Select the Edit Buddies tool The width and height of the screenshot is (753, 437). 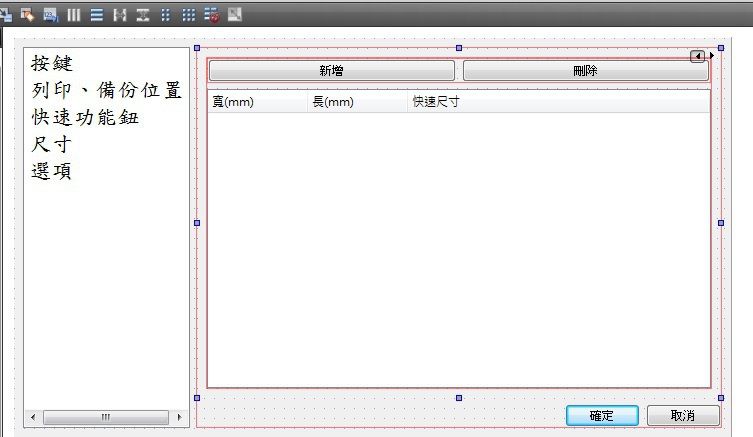pos(27,15)
